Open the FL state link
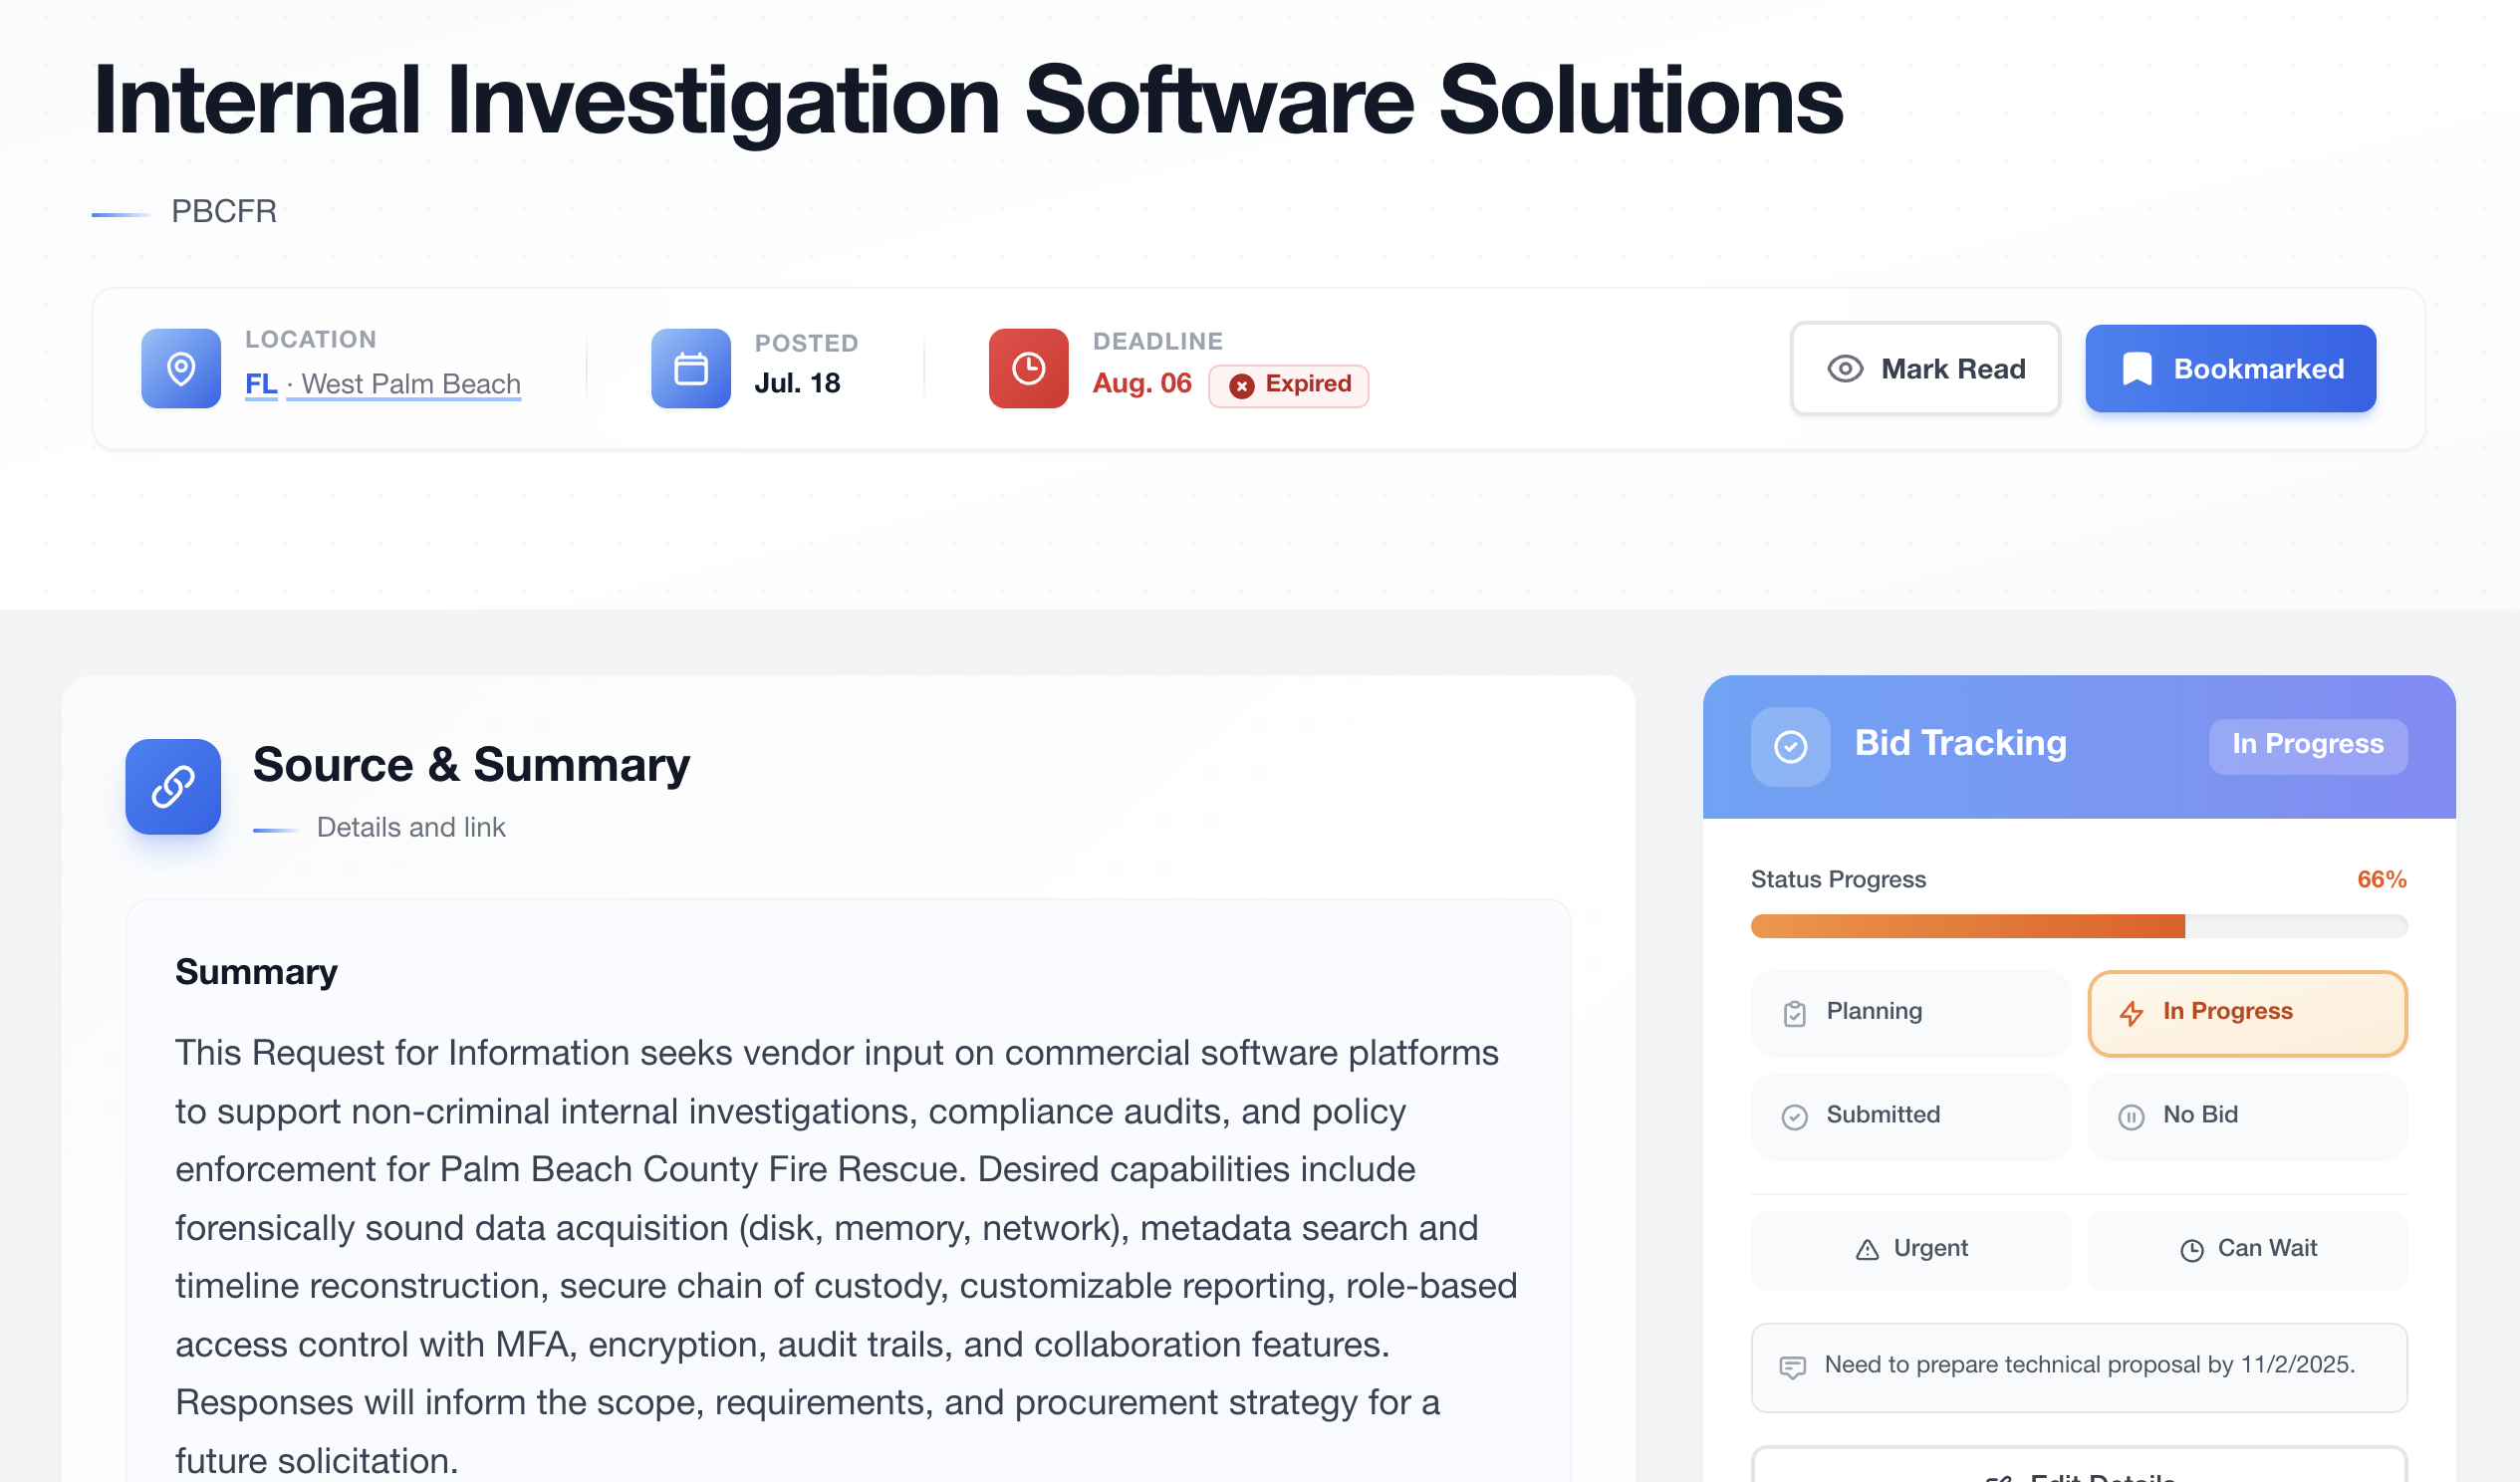Screen dimensions: 2520x1482 pyautogui.click(x=261, y=384)
